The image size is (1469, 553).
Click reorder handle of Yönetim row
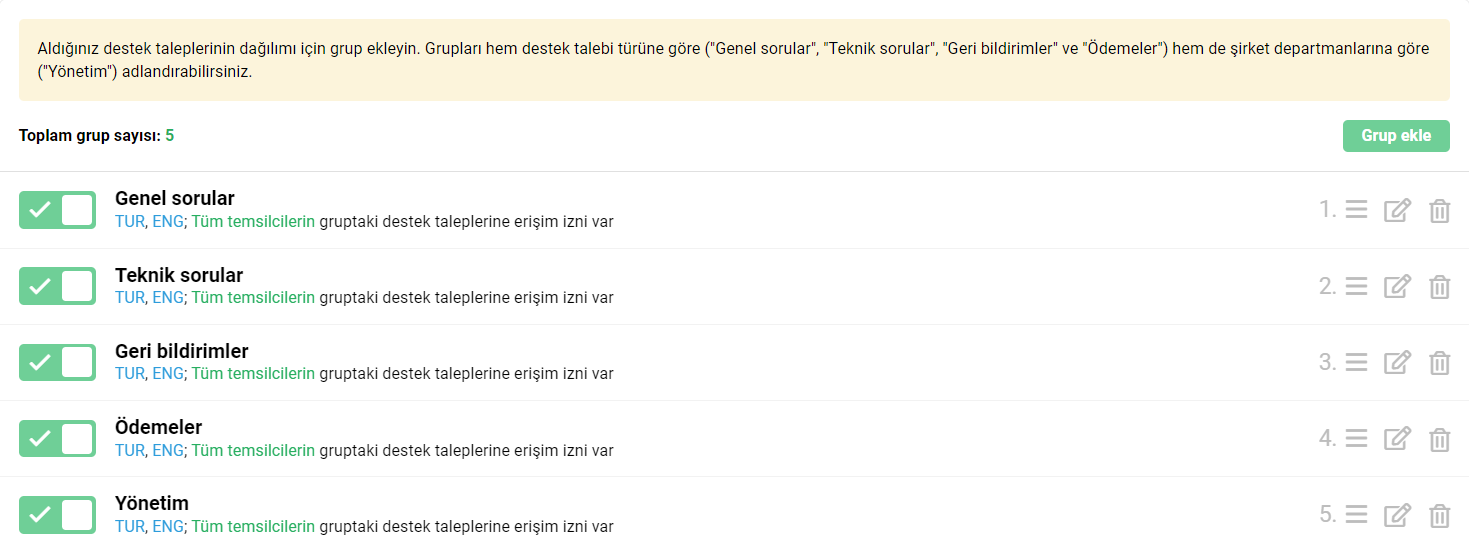tap(1356, 514)
